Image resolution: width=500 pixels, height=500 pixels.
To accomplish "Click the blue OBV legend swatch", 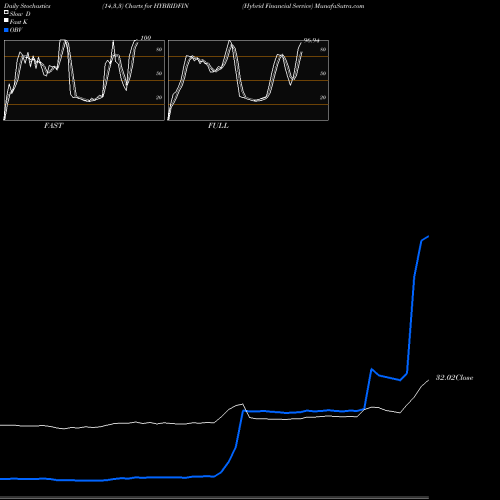I will (6, 30).
